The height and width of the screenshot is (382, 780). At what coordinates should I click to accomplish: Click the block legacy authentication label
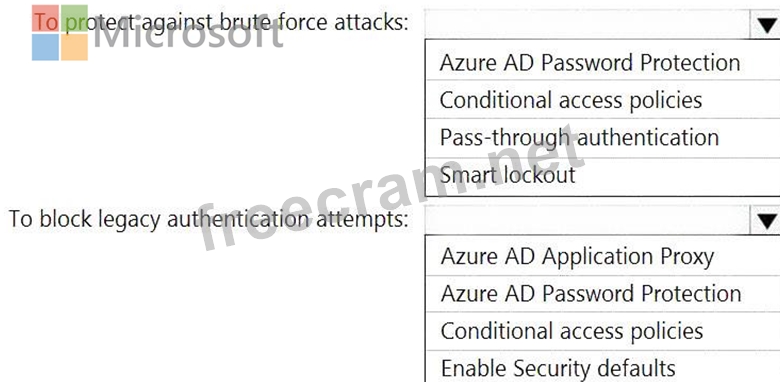tap(208, 219)
